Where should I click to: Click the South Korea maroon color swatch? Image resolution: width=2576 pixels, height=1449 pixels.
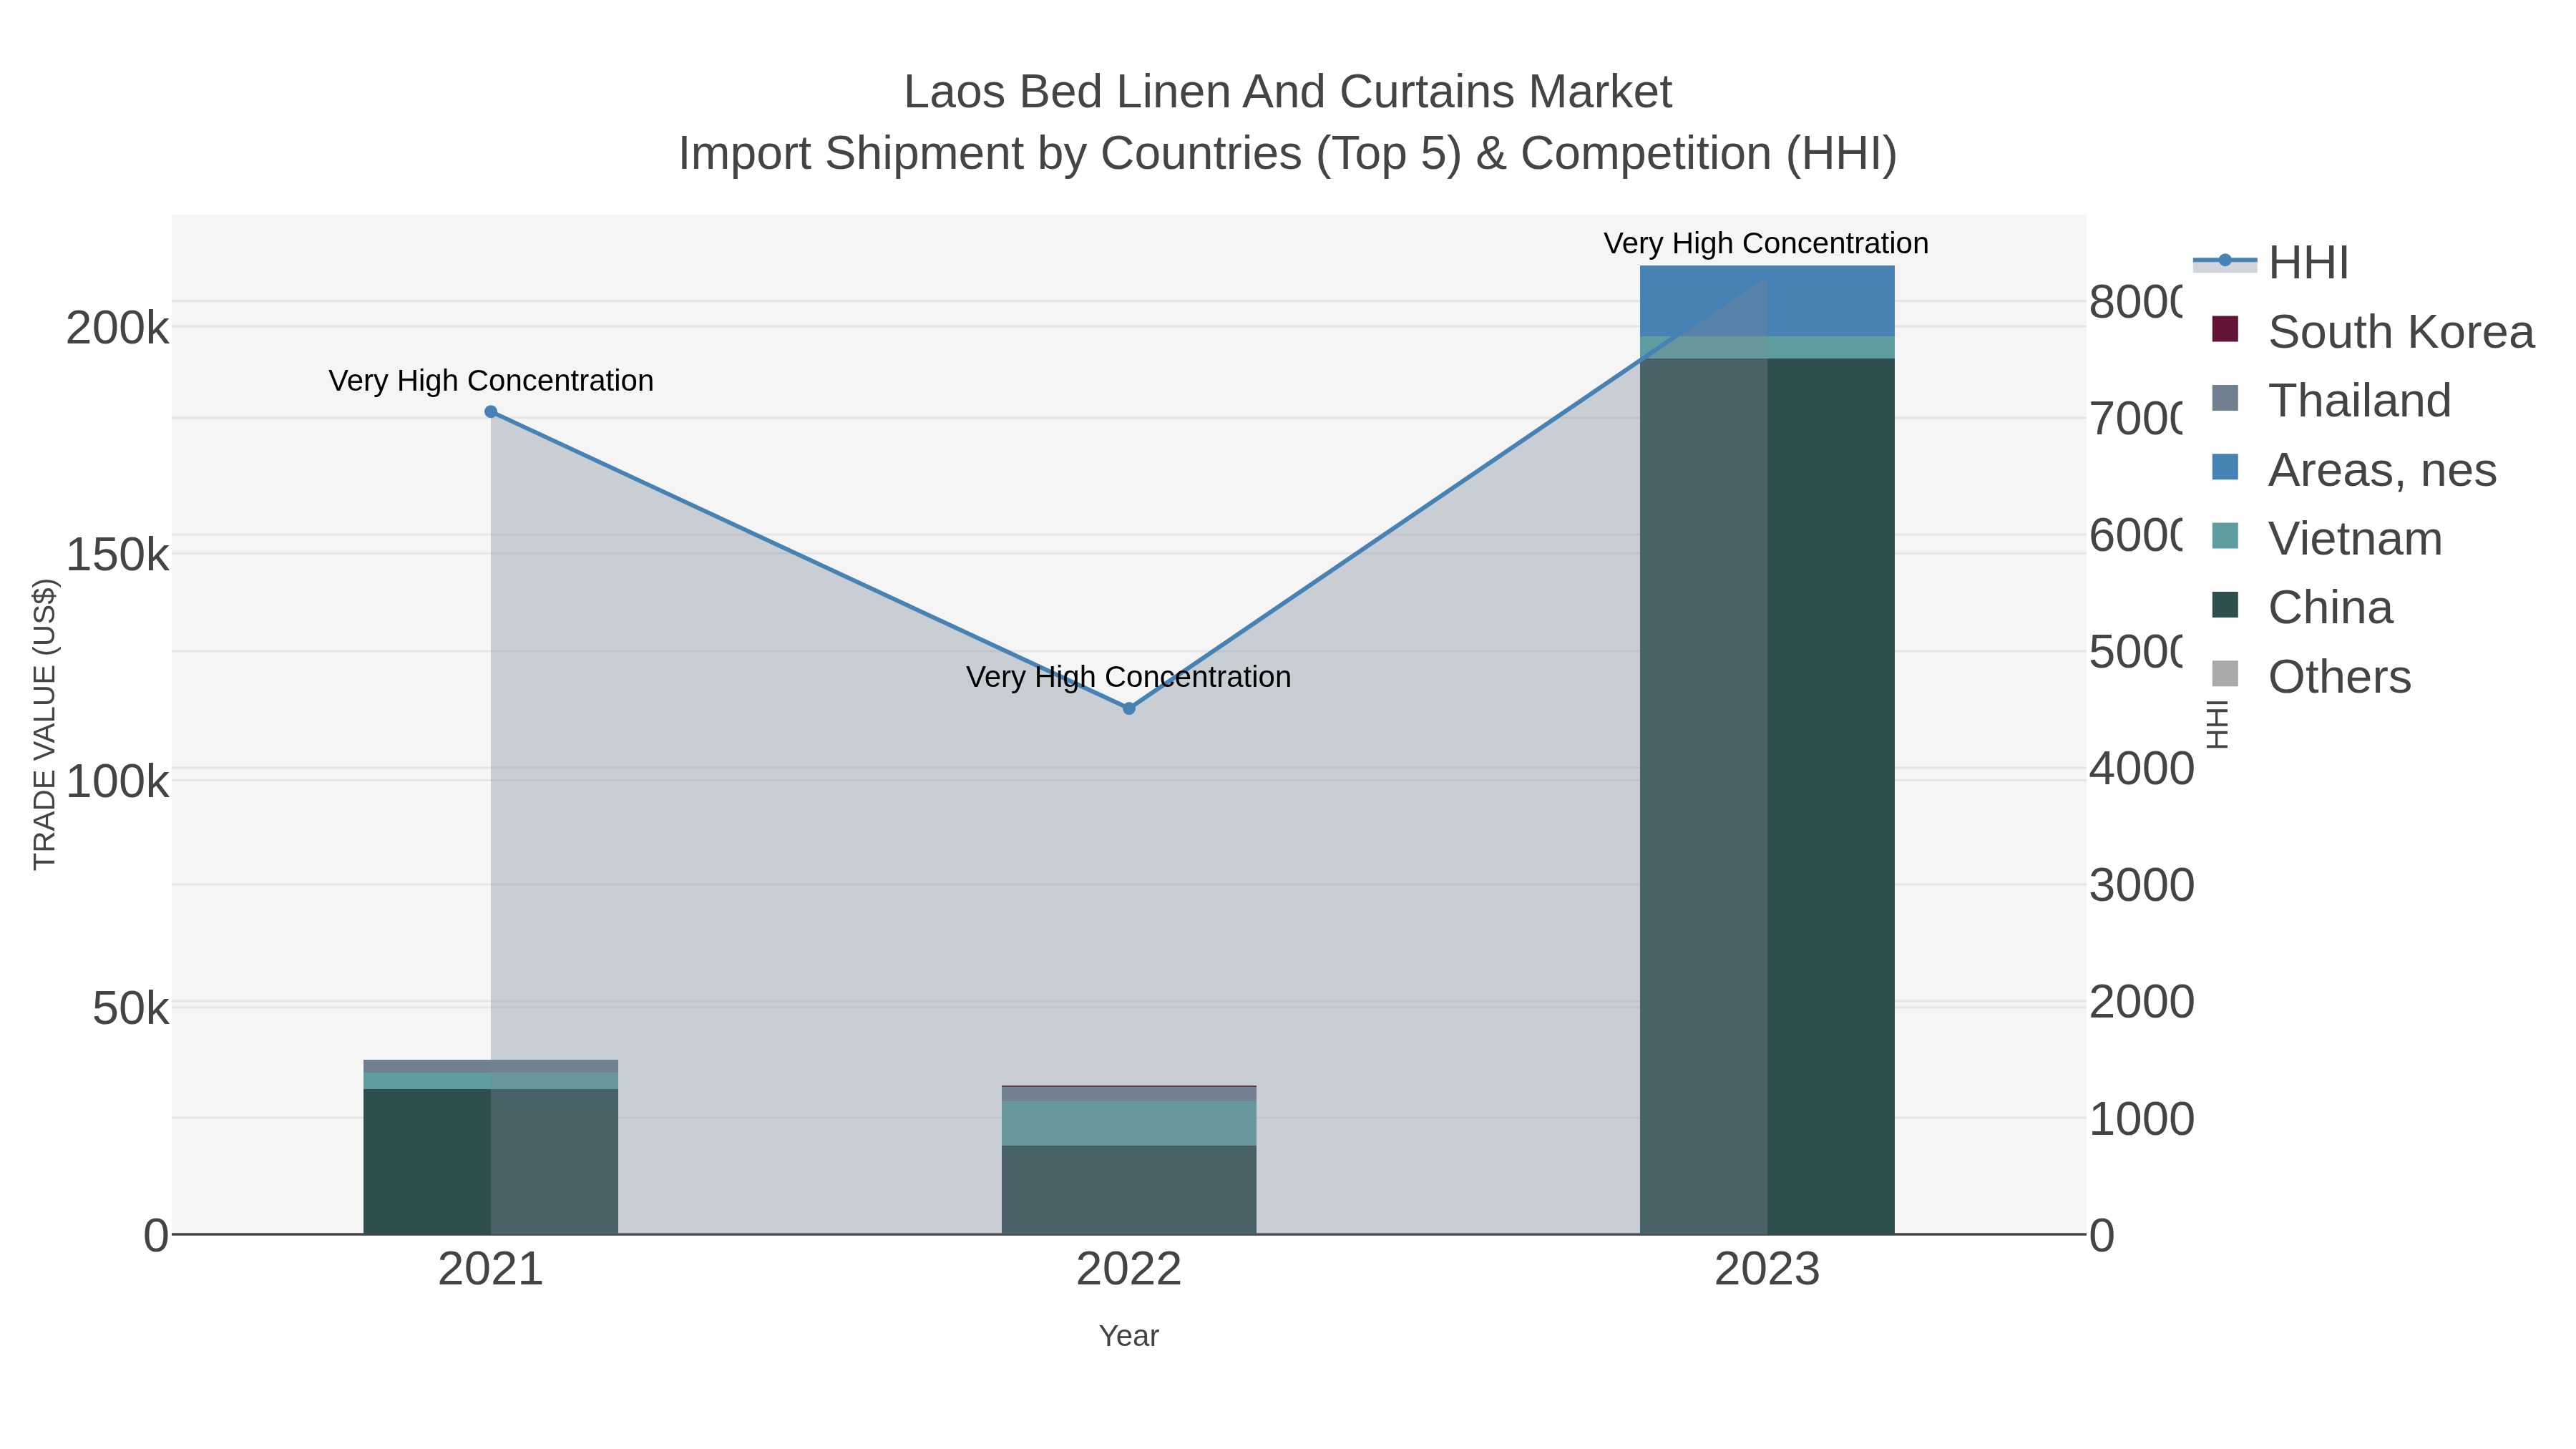(x=2225, y=329)
